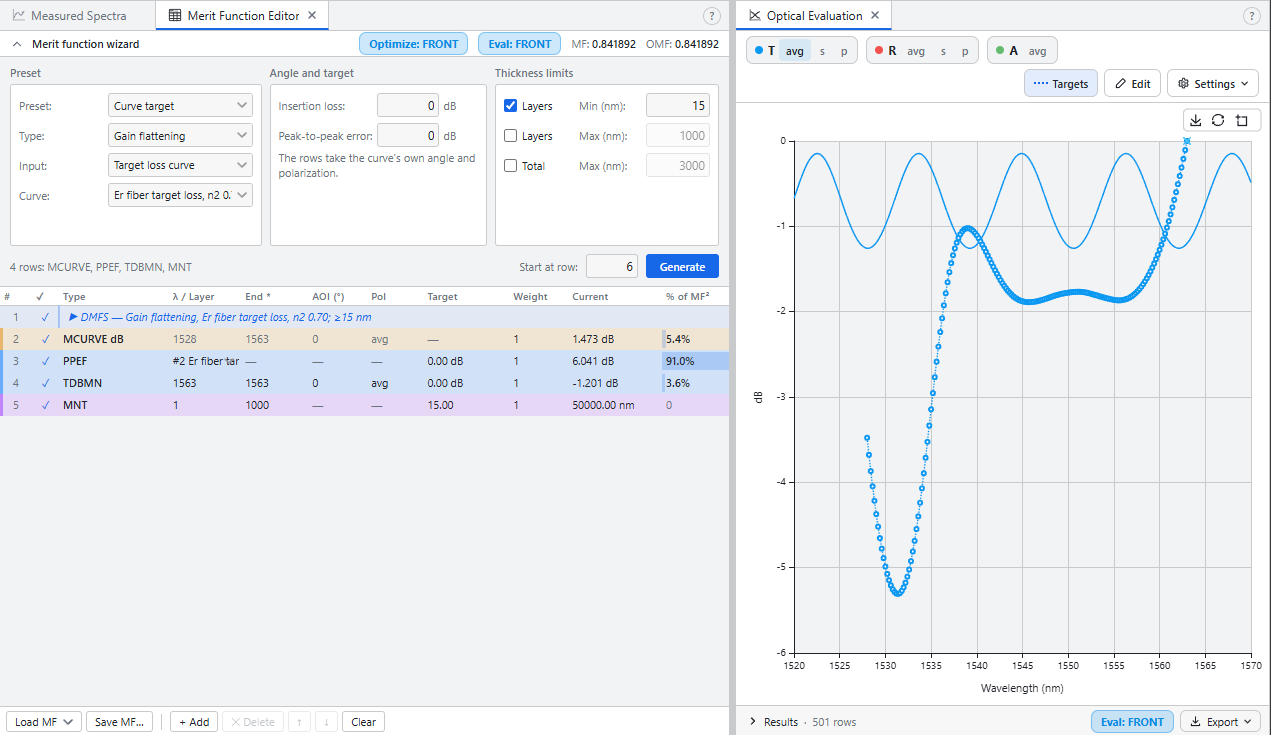Click the Peak-to-peak error input field
The image size is (1271, 735).
(x=407, y=135)
